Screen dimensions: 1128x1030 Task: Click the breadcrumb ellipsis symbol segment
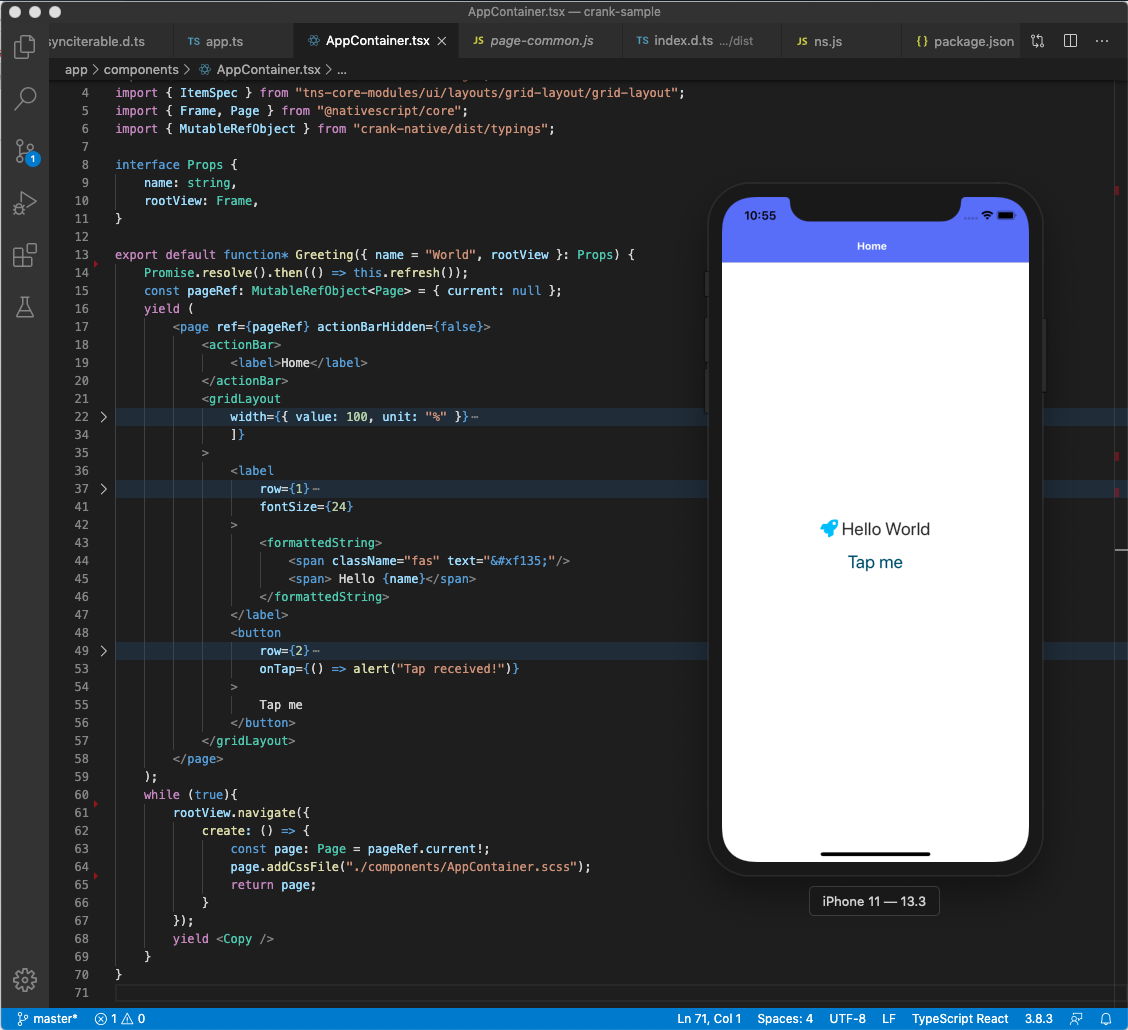(x=342, y=70)
